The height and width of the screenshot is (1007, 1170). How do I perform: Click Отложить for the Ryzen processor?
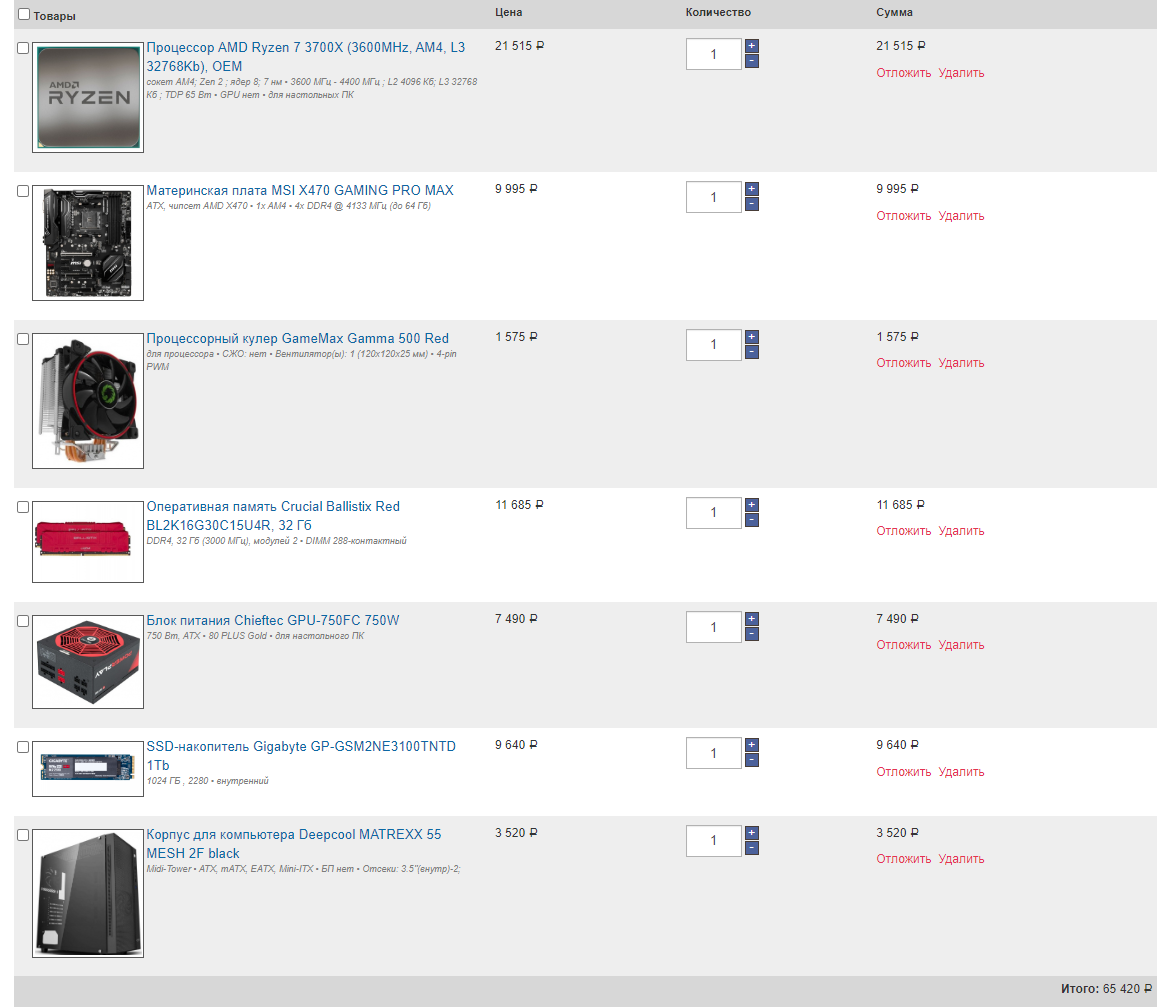[904, 72]
